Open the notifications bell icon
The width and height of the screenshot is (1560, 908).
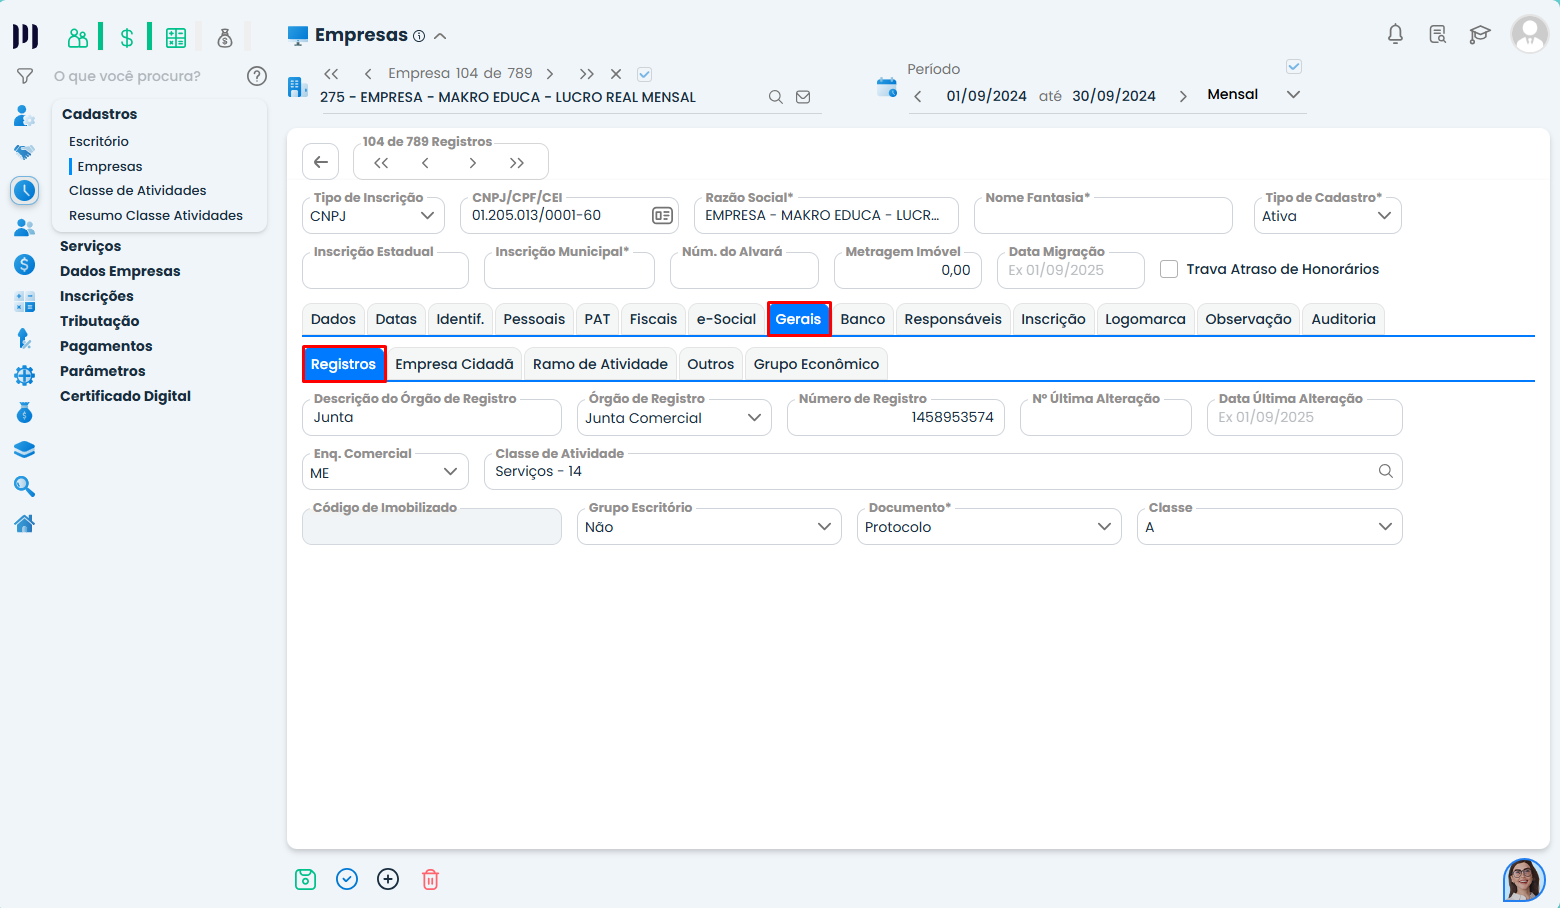1395,35
